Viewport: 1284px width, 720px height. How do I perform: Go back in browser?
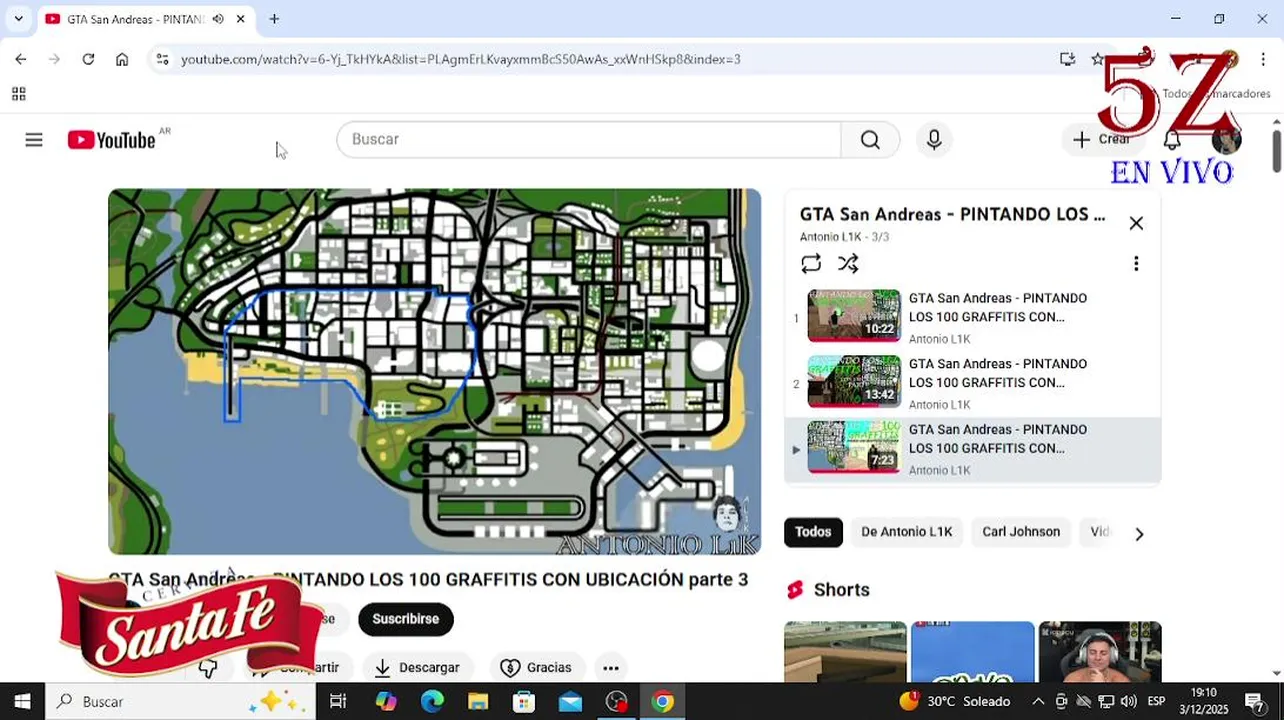[21, 59]
